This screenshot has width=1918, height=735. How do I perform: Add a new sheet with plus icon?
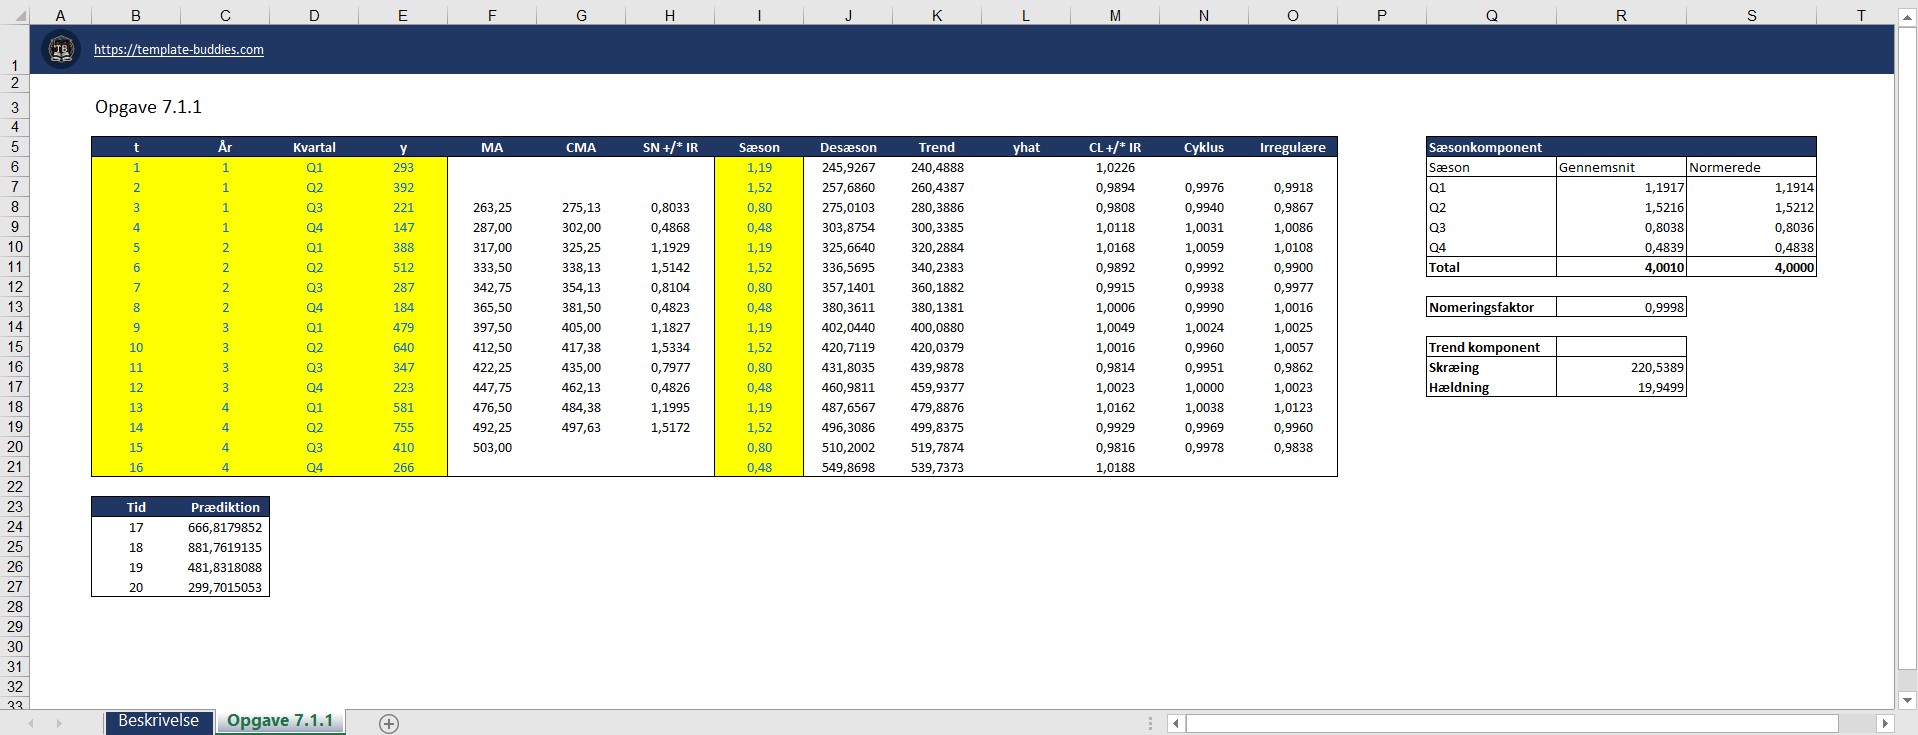click(389, 724)
